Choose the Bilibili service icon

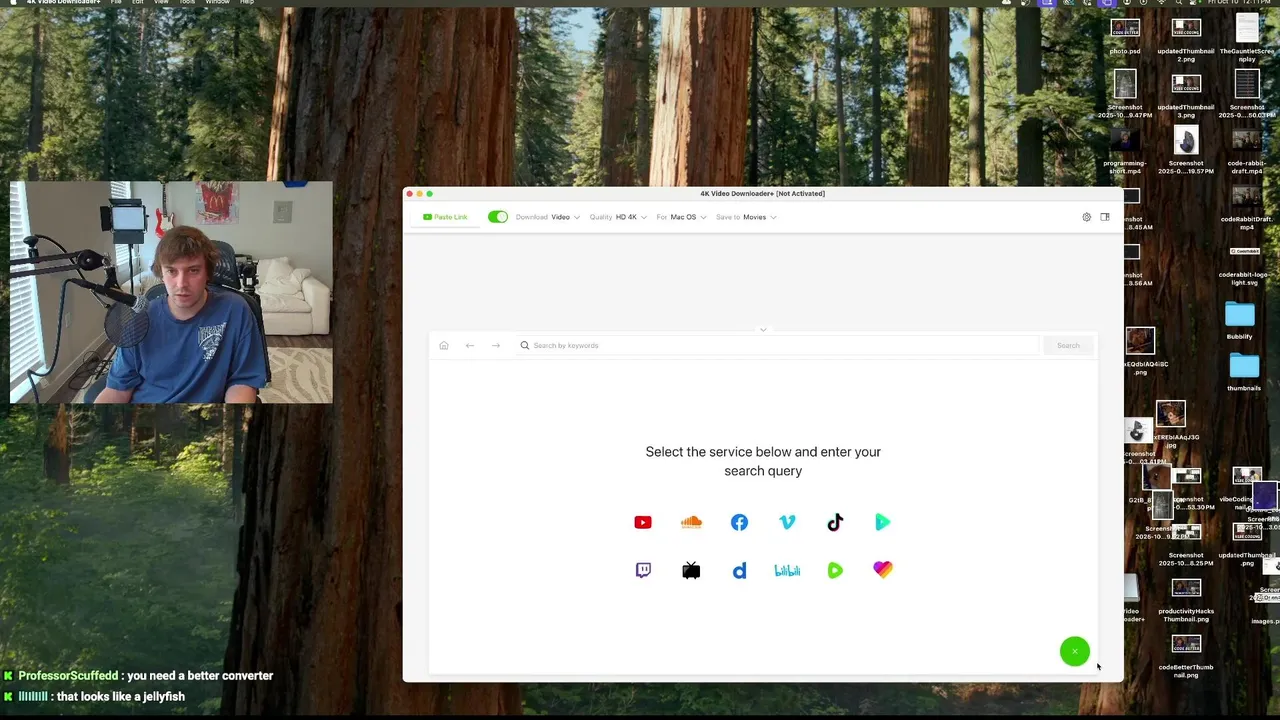point(787,570)
